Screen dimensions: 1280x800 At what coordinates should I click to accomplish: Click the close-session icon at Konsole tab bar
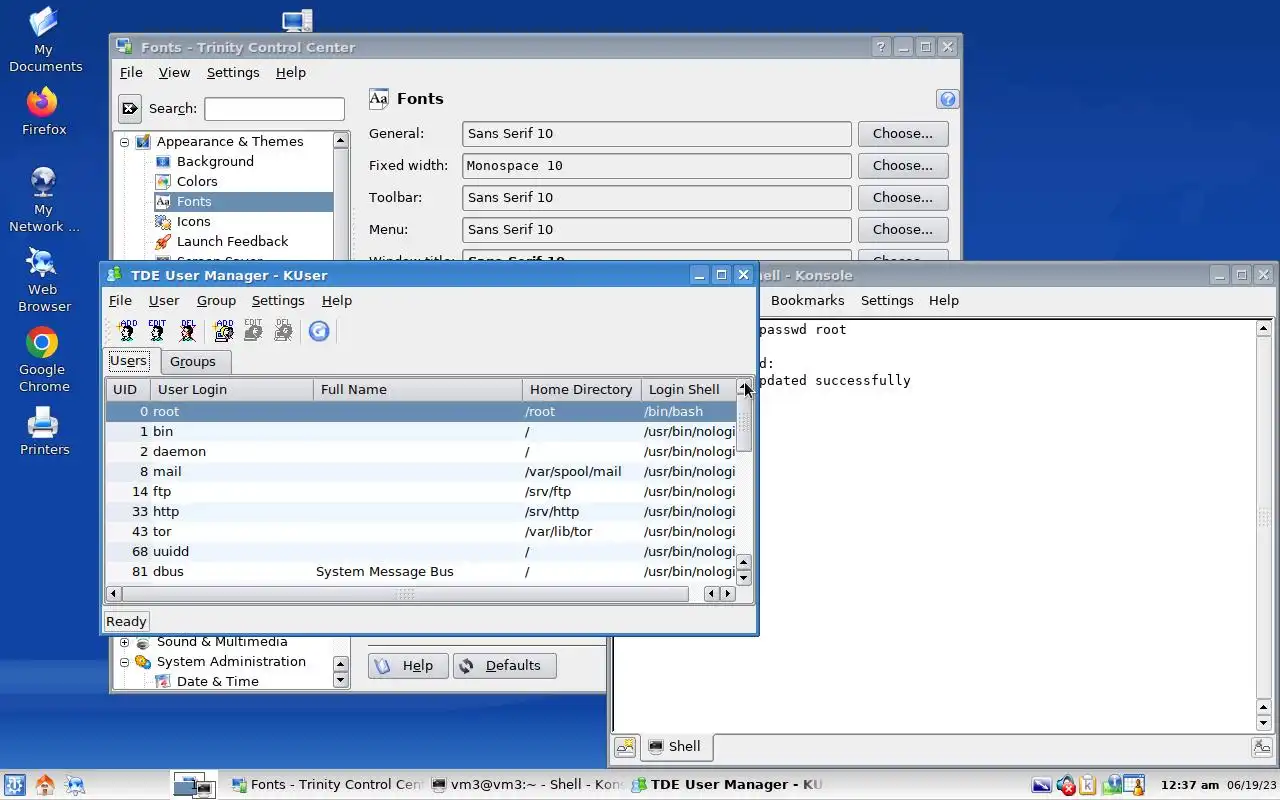[1262, 746]
